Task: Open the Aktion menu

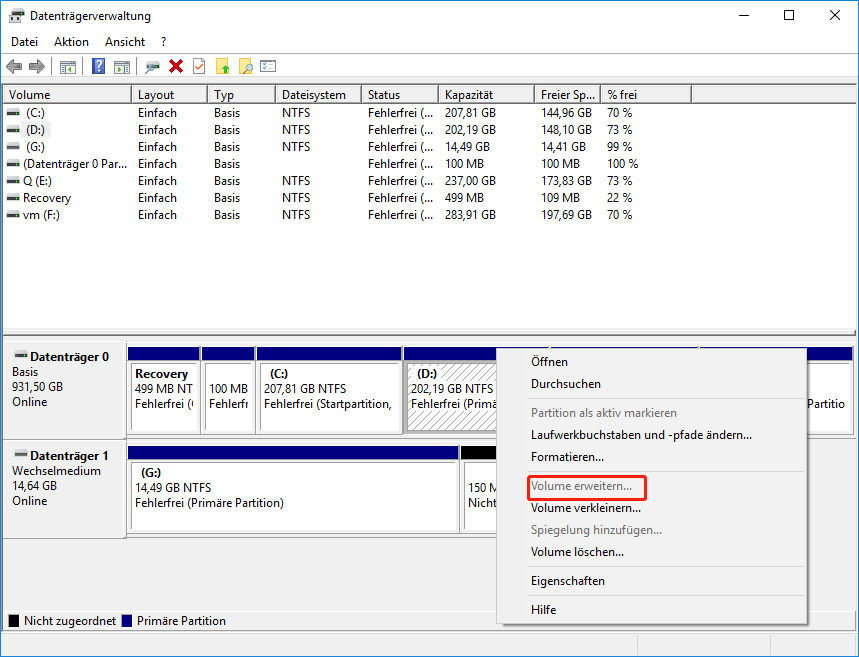Action: pyautogui.click(x=70, y=41)
